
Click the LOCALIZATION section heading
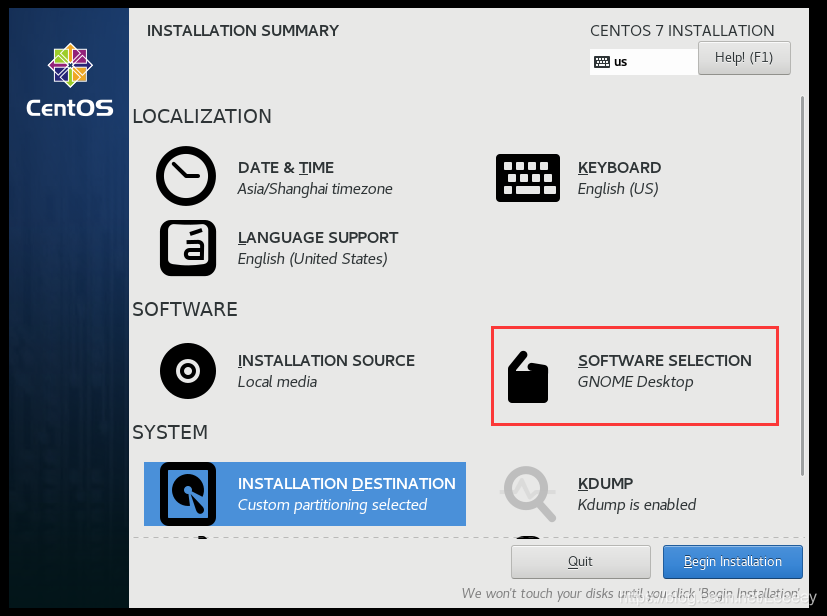point(202,117)
